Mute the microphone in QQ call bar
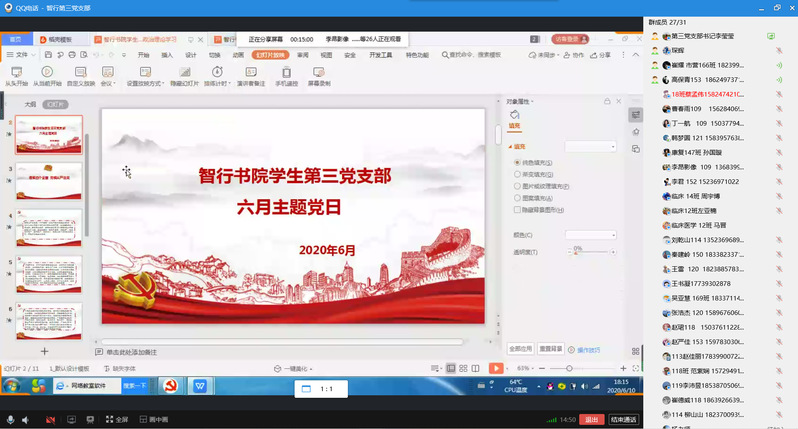Image resolution: width=798 pixels, height=429 pixels. 10,419
